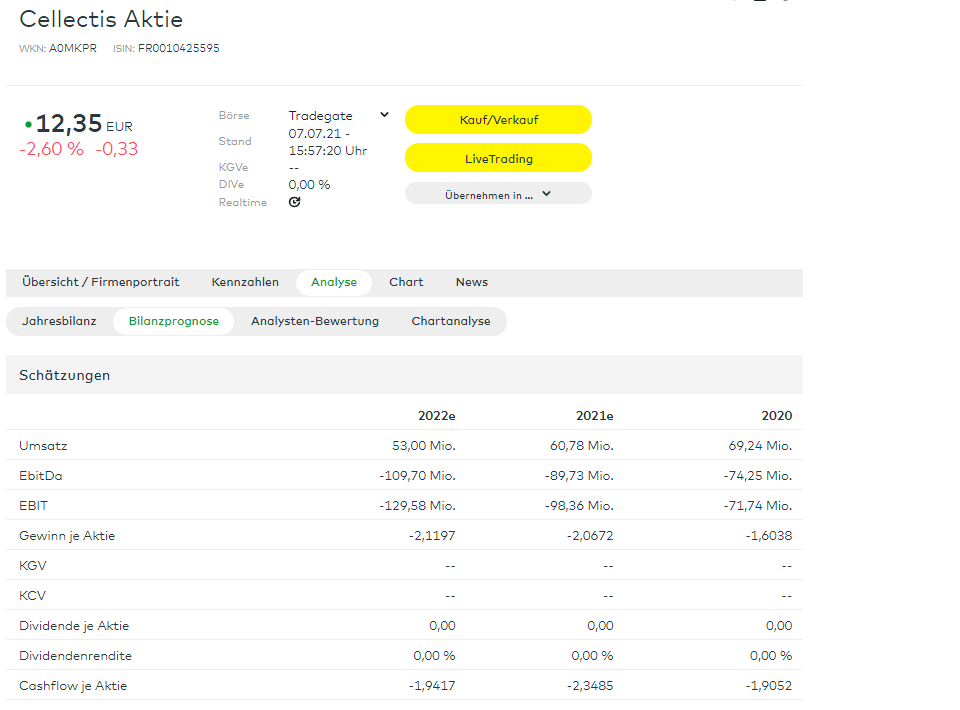Select the Analyse tab
Viewport: 960px width, 710px height.
334,283
